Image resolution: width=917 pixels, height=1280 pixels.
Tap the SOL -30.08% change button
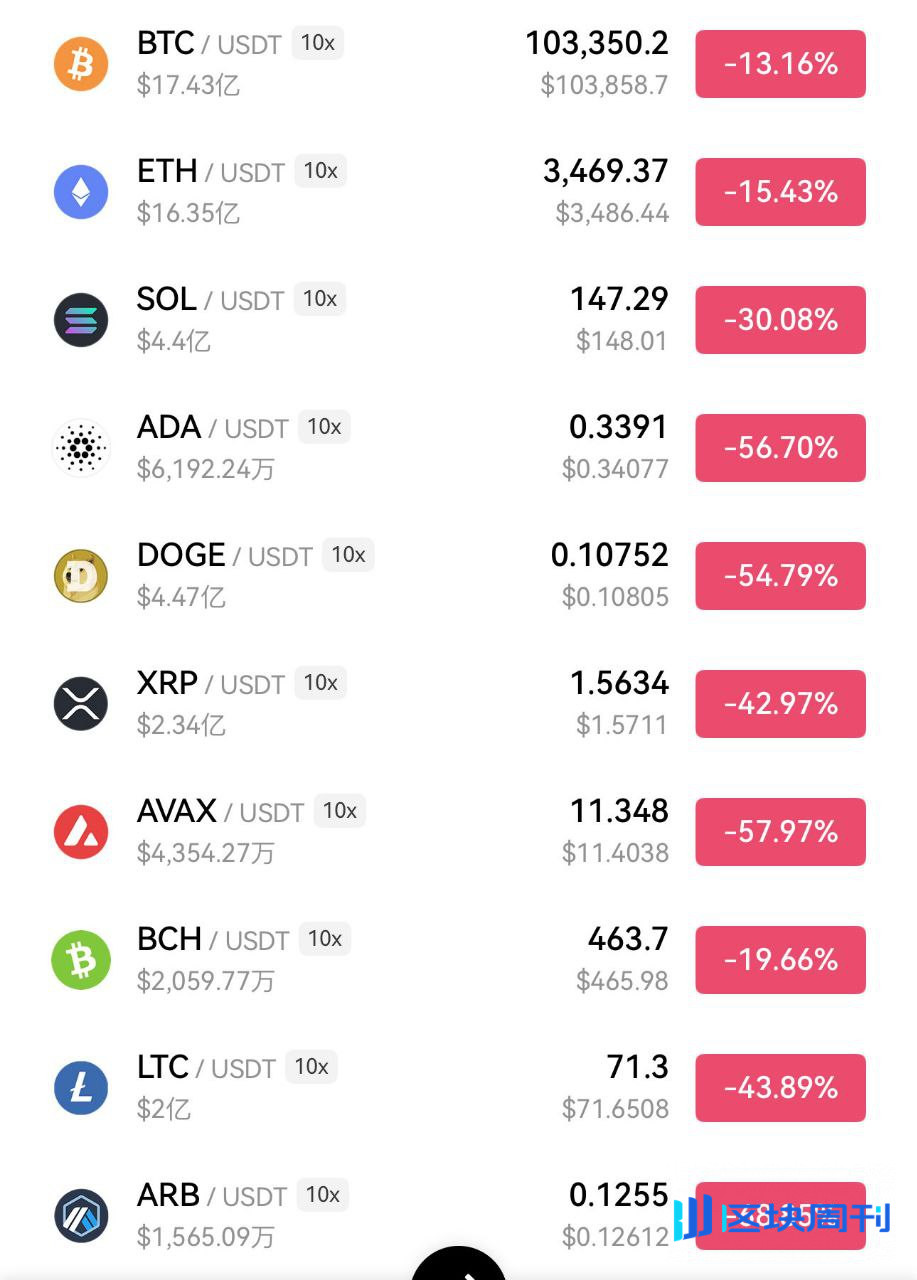click(780, 320)
